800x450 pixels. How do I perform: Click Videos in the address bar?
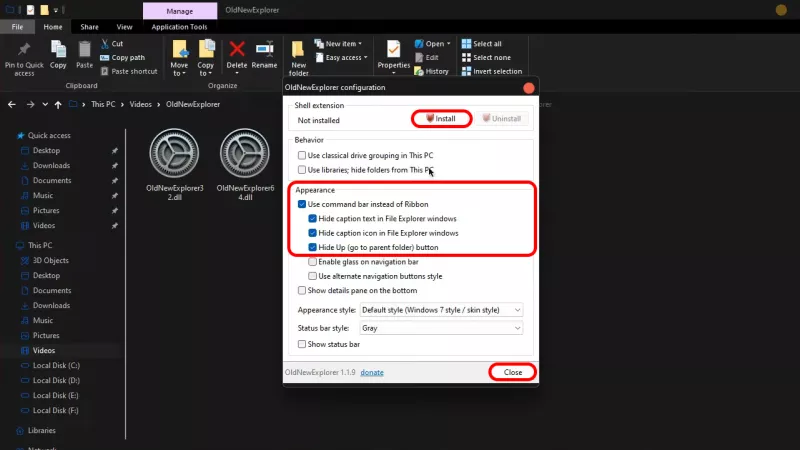(x=140, y=104)
